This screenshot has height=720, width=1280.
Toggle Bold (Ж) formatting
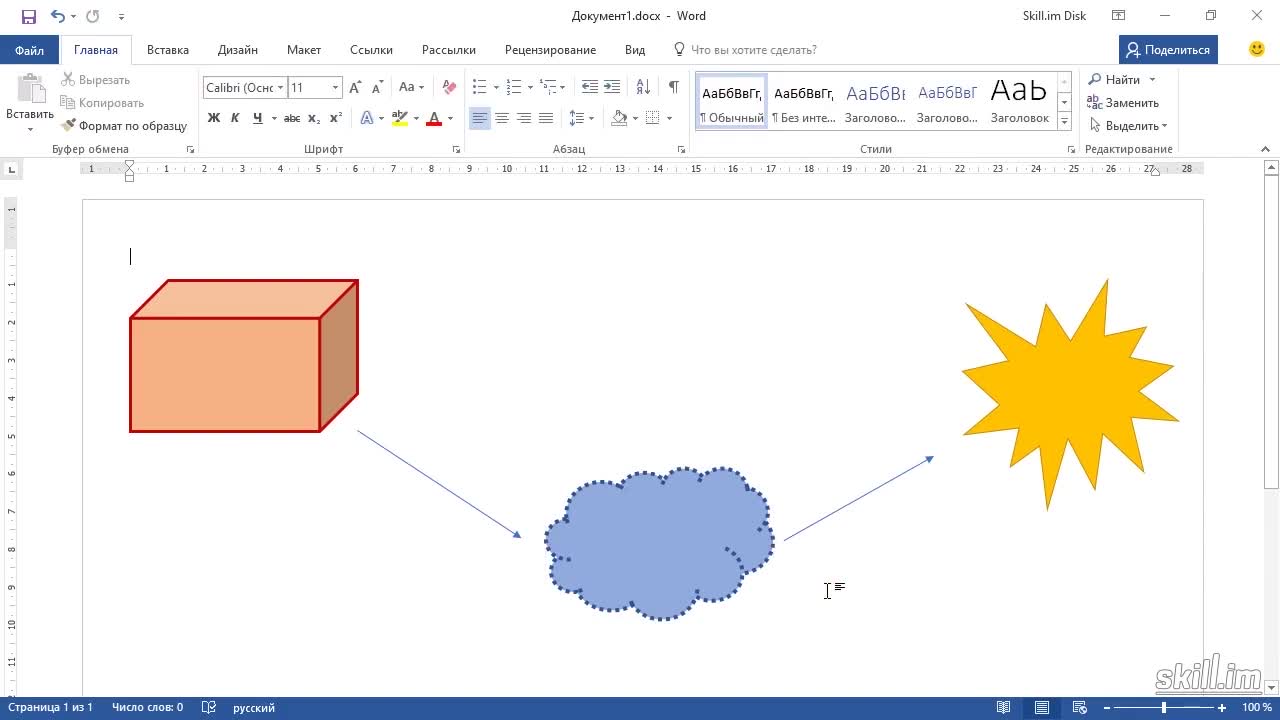[213, 118]
